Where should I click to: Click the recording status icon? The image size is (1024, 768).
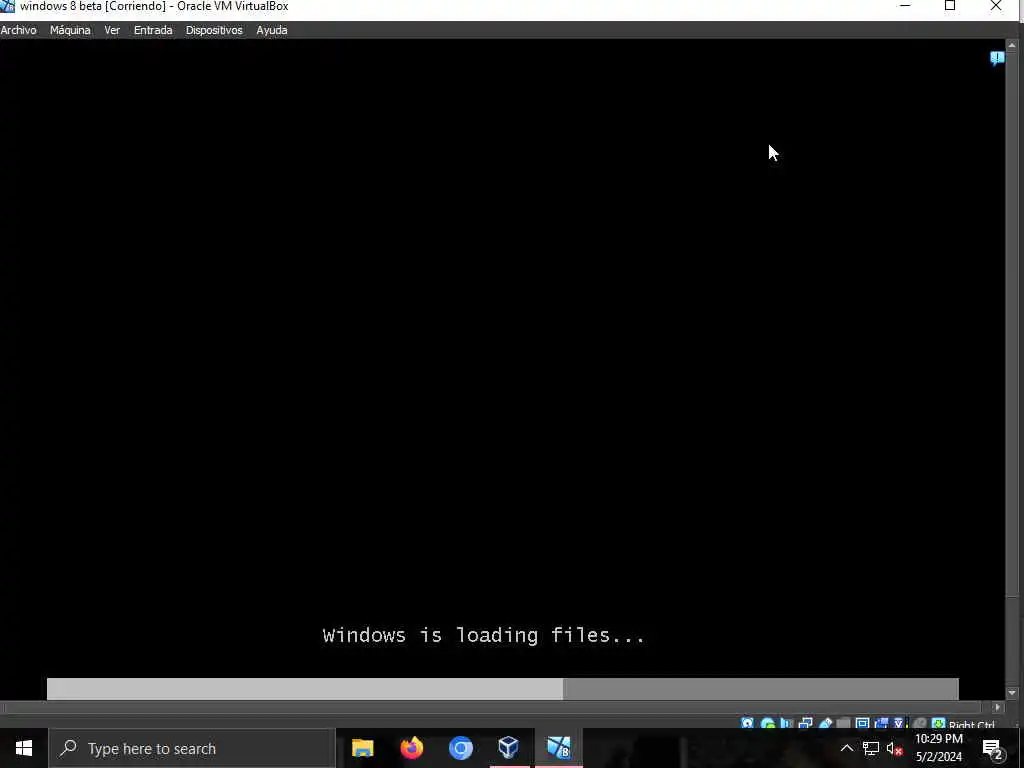(x=881, y=724)
